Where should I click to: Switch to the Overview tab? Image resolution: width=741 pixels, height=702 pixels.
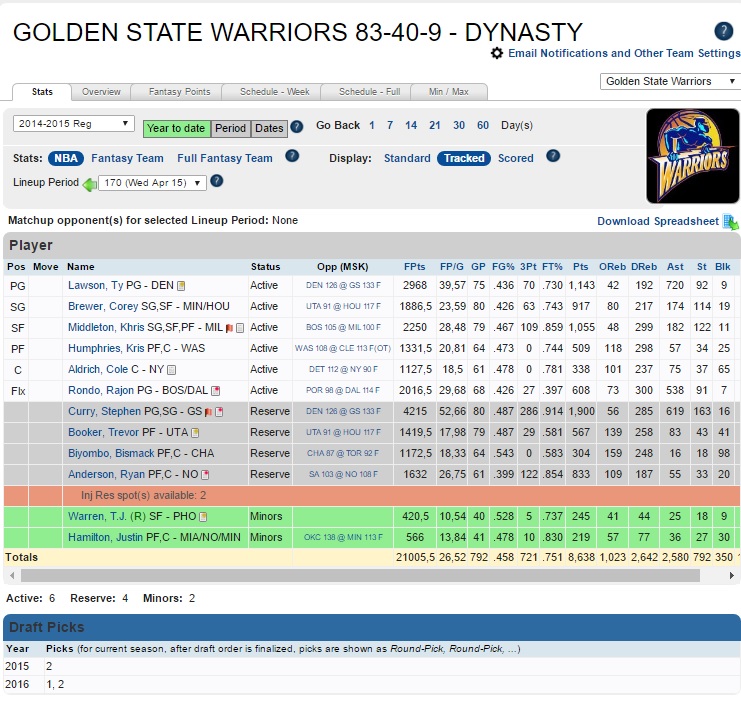pyautogui.click(x=101, y=92)
